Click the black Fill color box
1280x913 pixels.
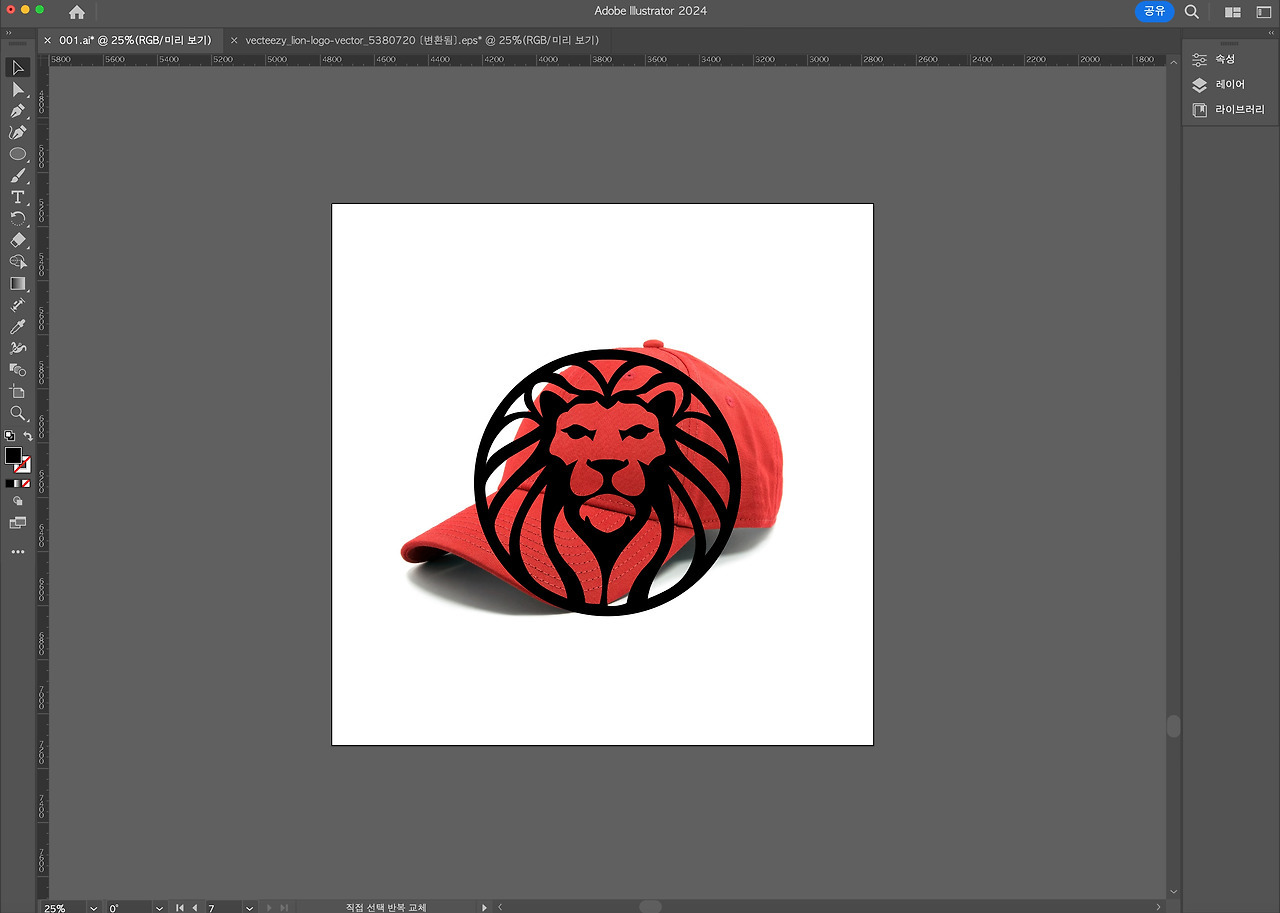(11, 455)
